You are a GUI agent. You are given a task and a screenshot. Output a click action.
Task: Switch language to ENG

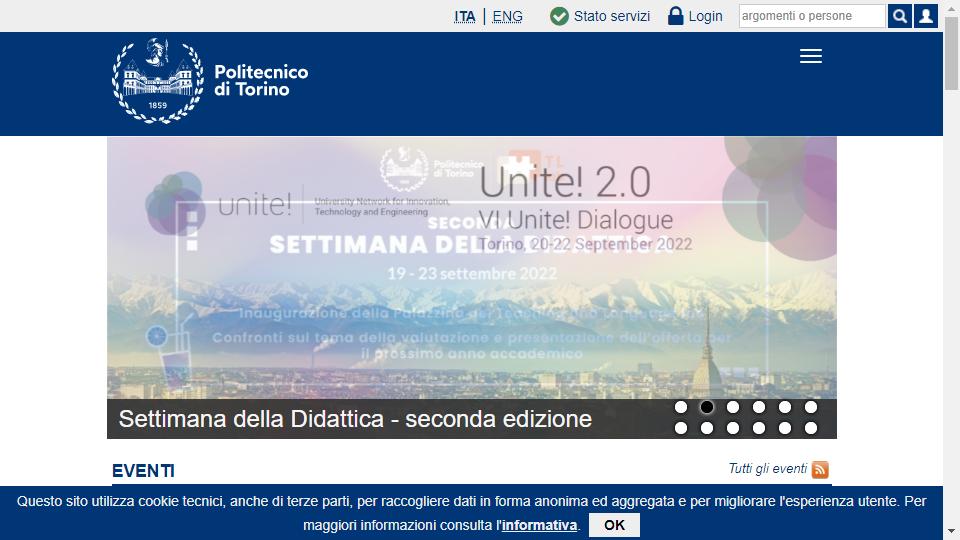tap(508, 17)
